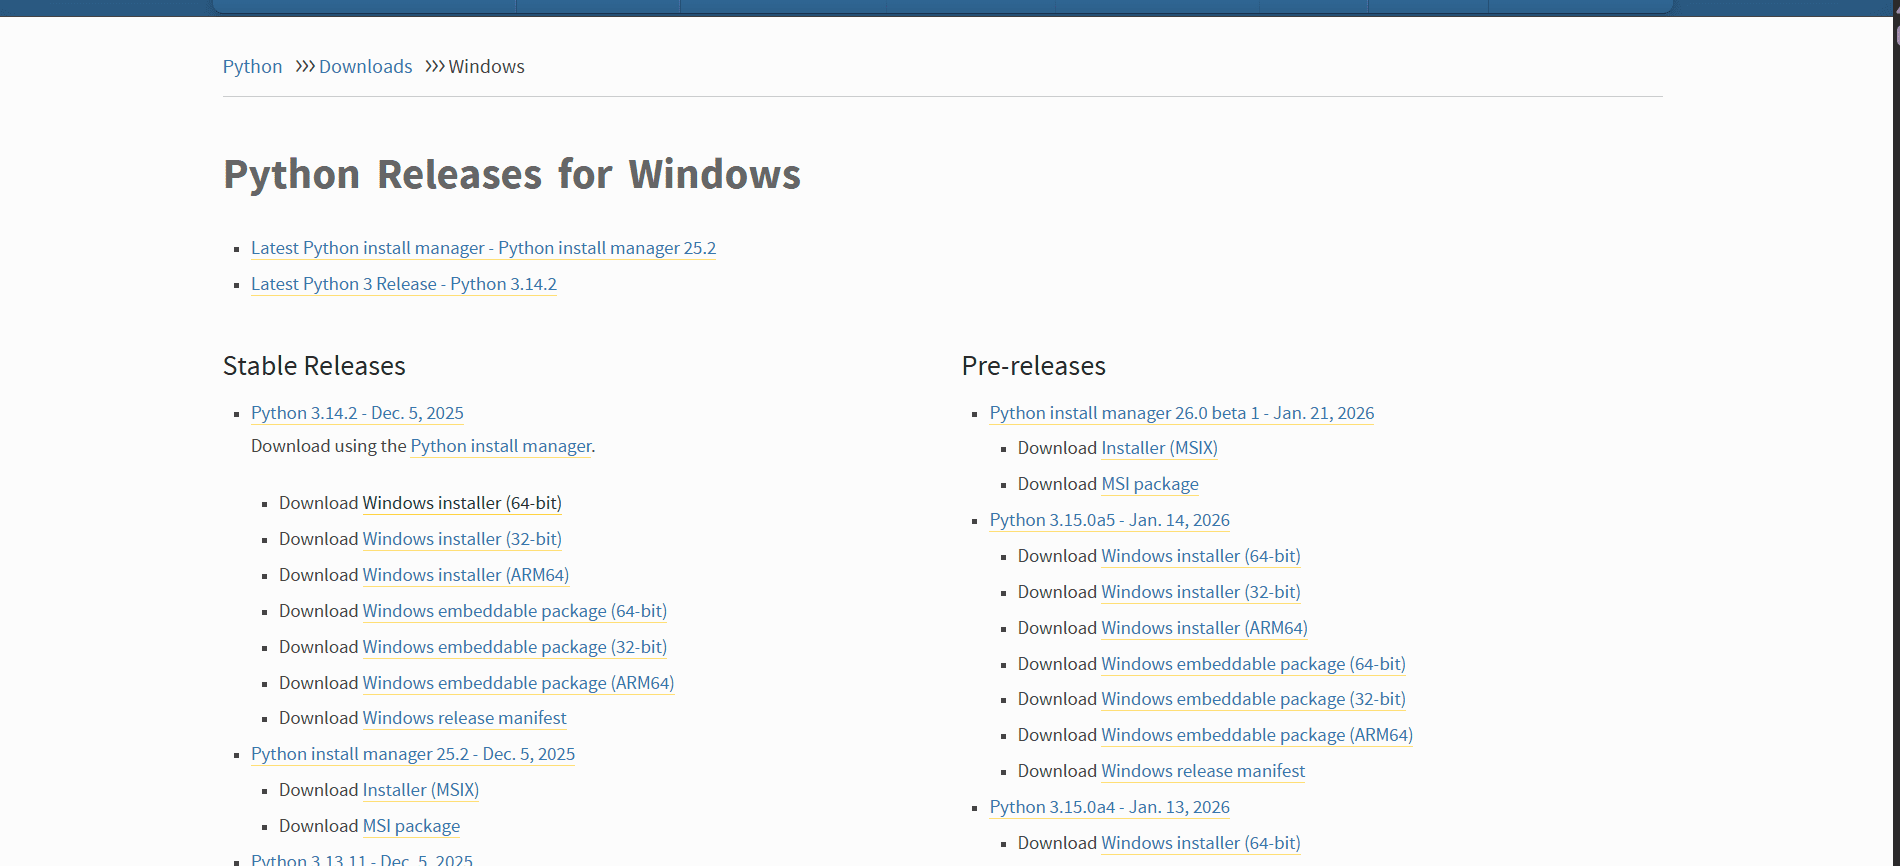Open the Downloads breadcrumb link
Image resolution: width=1900 pixels, height=866 pixels.
365,66
